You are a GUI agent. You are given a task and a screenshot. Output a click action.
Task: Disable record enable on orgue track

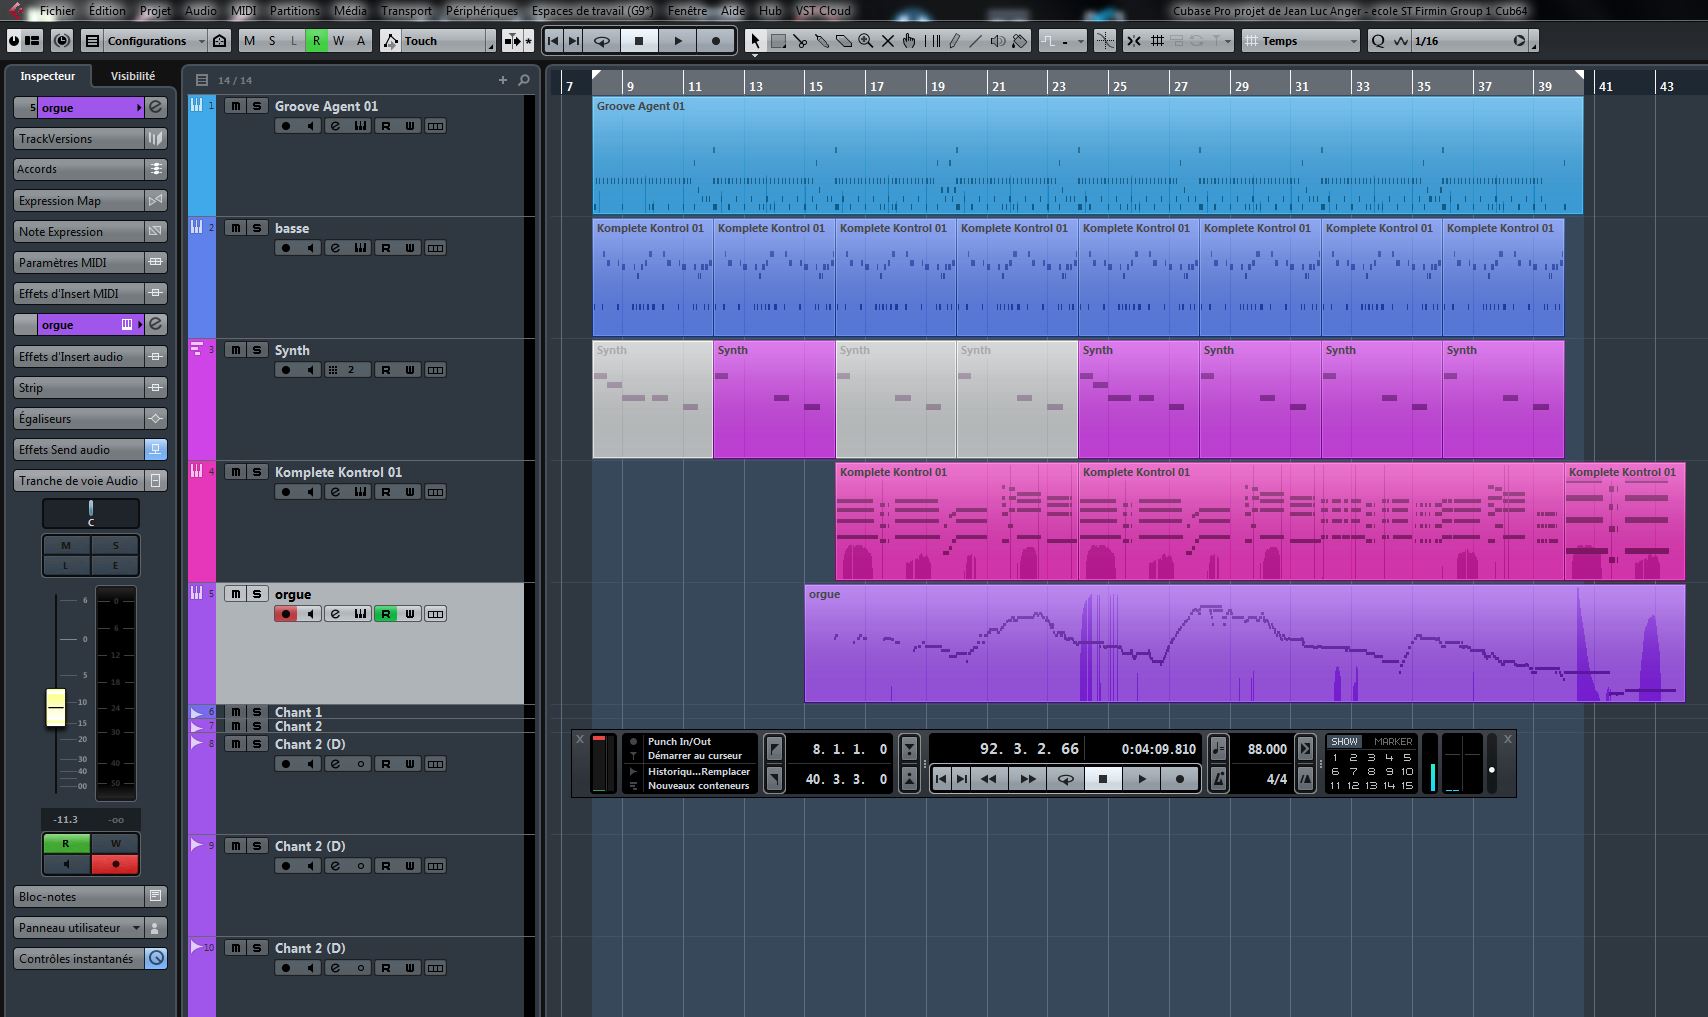[286, 614]
